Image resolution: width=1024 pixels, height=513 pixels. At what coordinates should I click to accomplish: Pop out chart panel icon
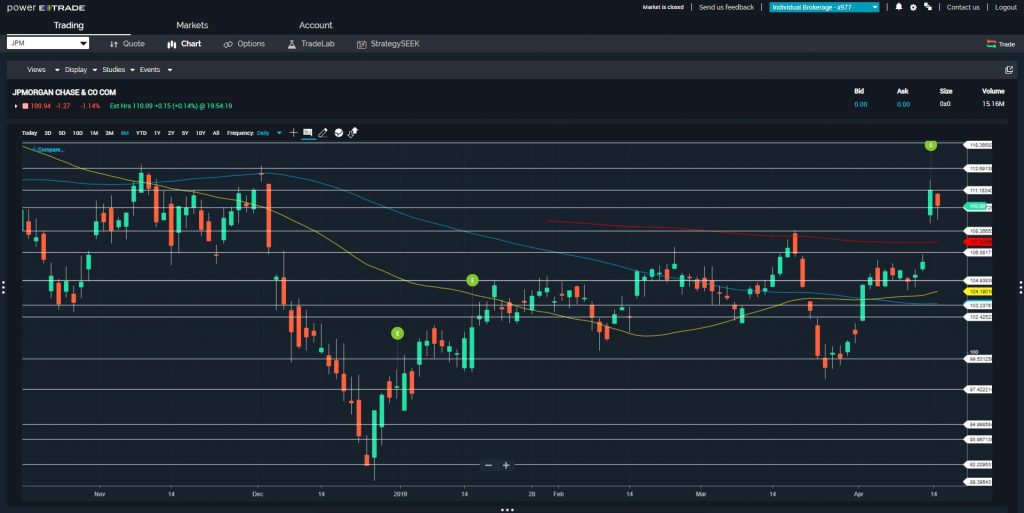(x=1009, y=70)
